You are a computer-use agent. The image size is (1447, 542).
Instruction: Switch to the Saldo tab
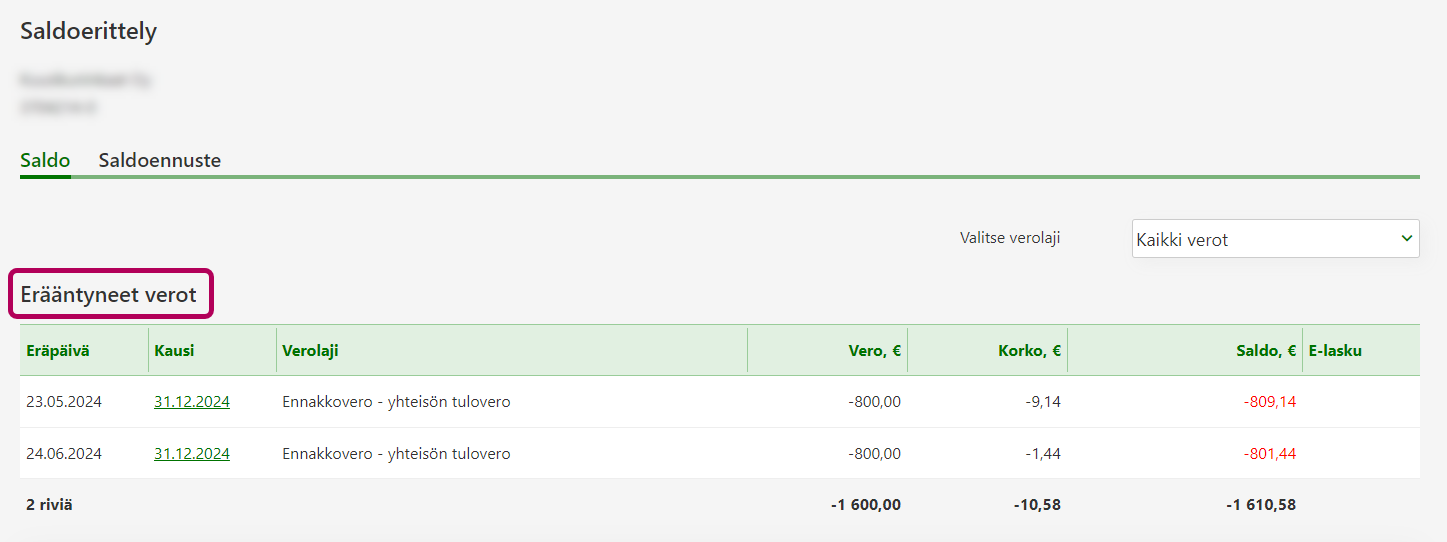point(45,160)
